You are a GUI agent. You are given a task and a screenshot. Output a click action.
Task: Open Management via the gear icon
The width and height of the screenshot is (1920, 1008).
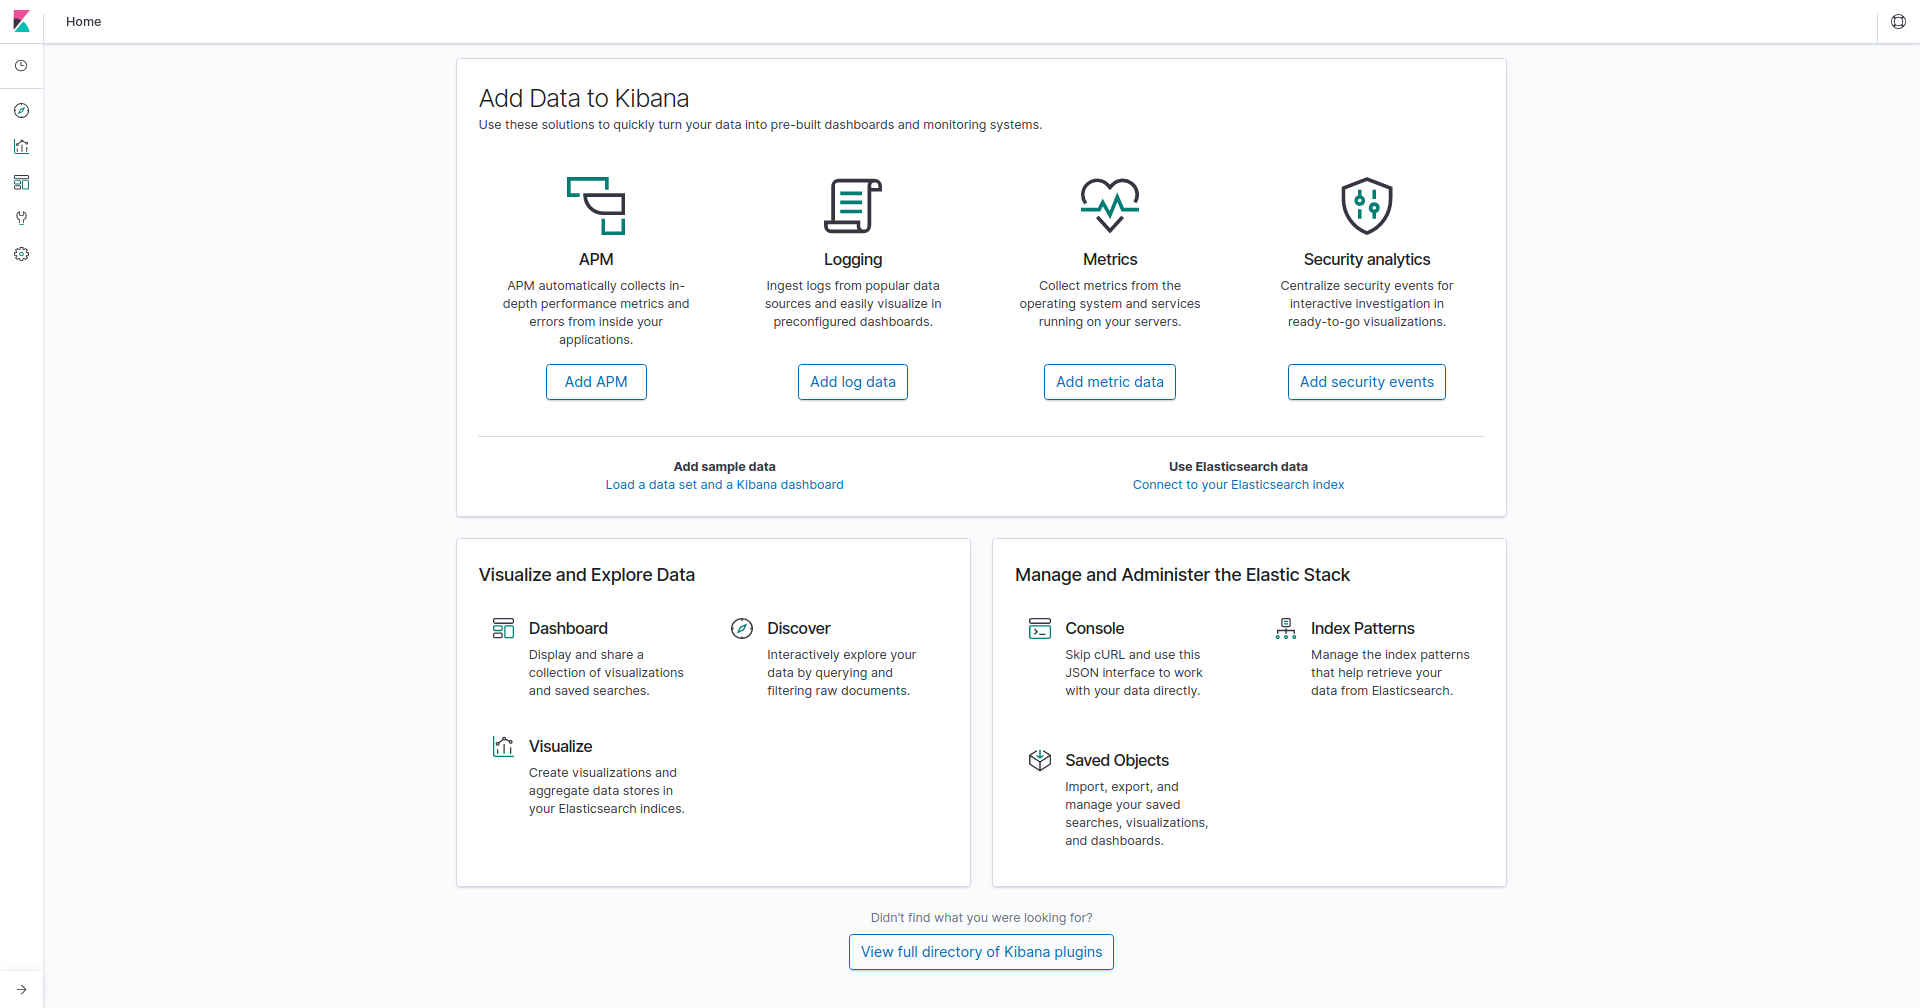(x=22, y=254)
